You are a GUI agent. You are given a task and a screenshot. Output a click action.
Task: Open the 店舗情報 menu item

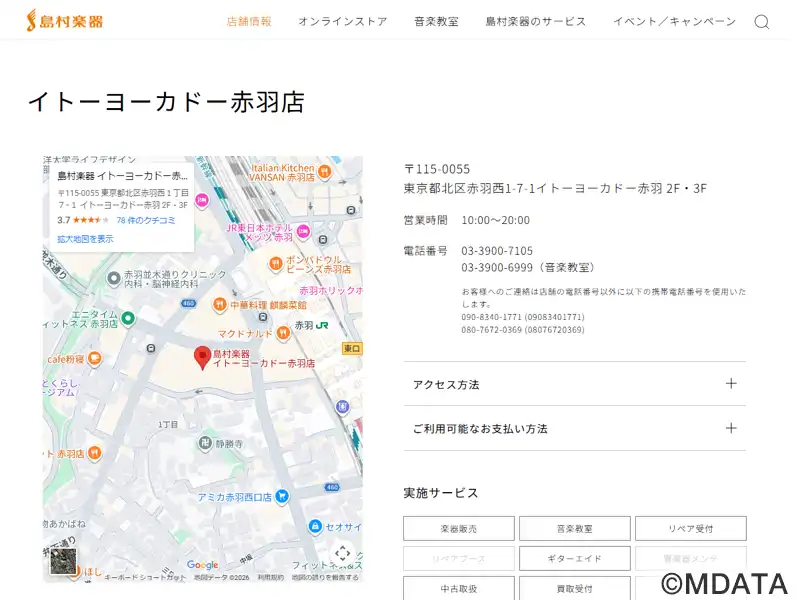pyautogui.click(x=249, y=22)
